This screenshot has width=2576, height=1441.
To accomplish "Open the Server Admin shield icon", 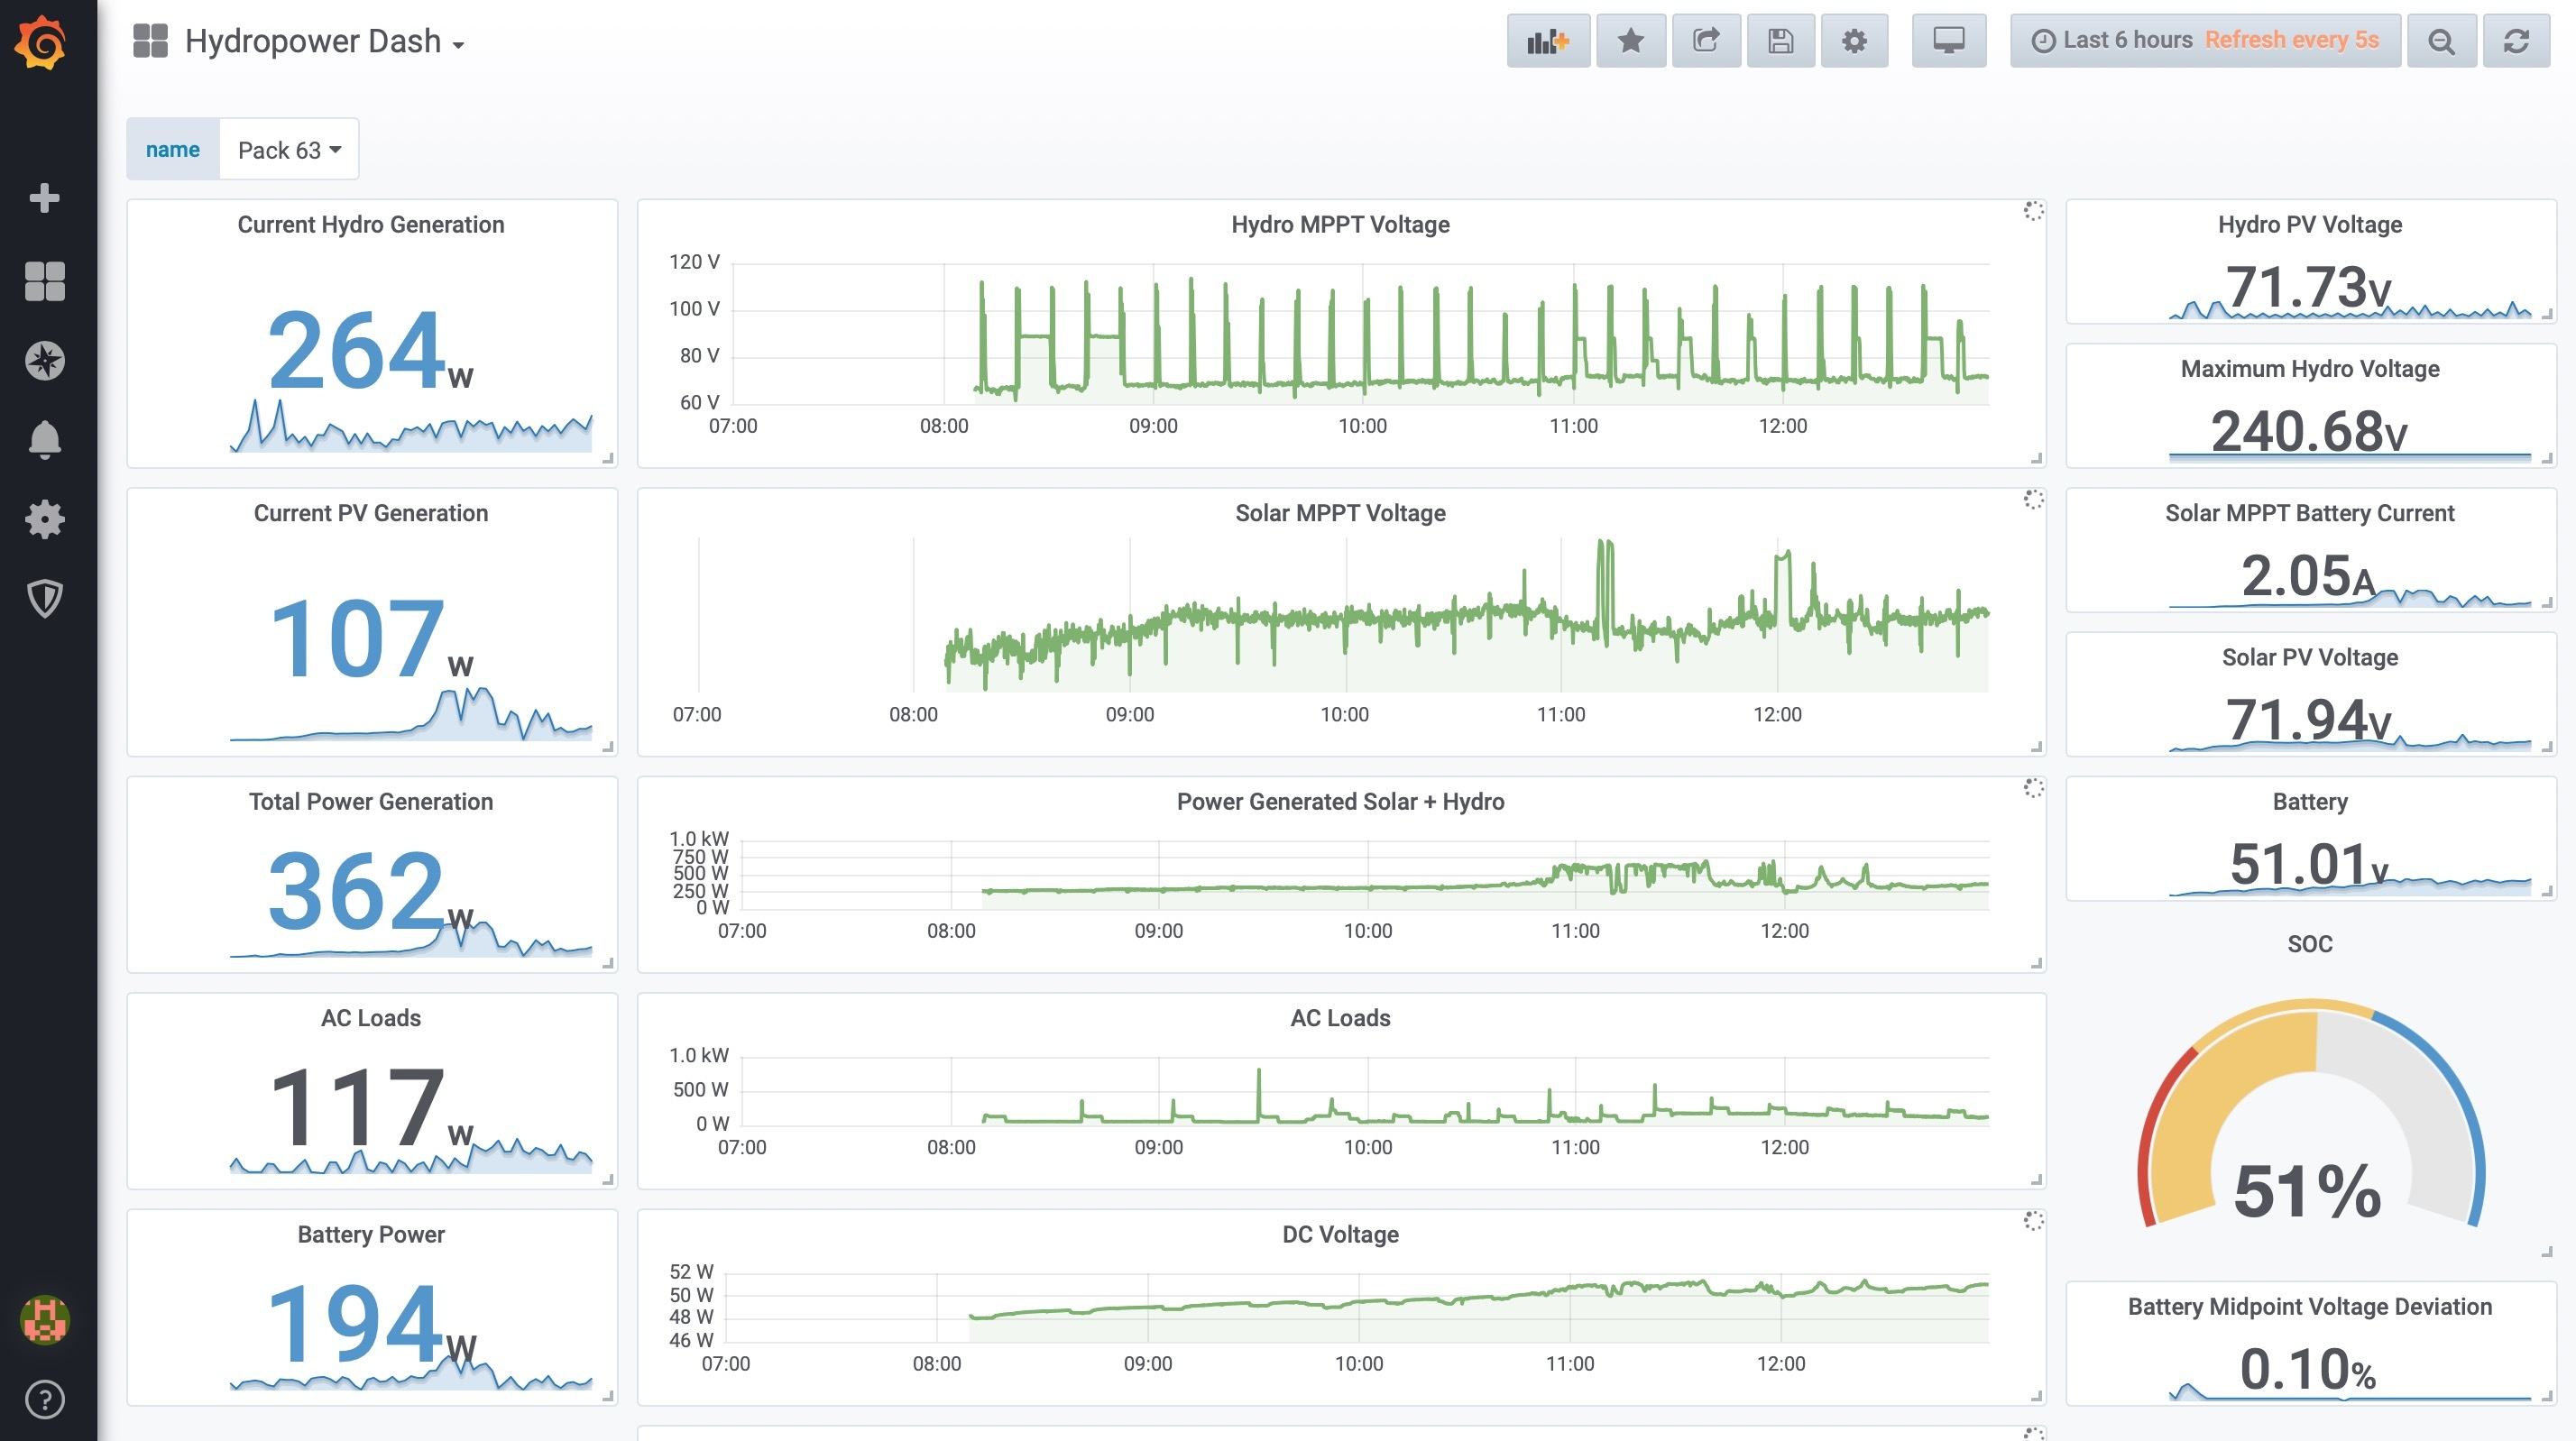I will point(44,598).
